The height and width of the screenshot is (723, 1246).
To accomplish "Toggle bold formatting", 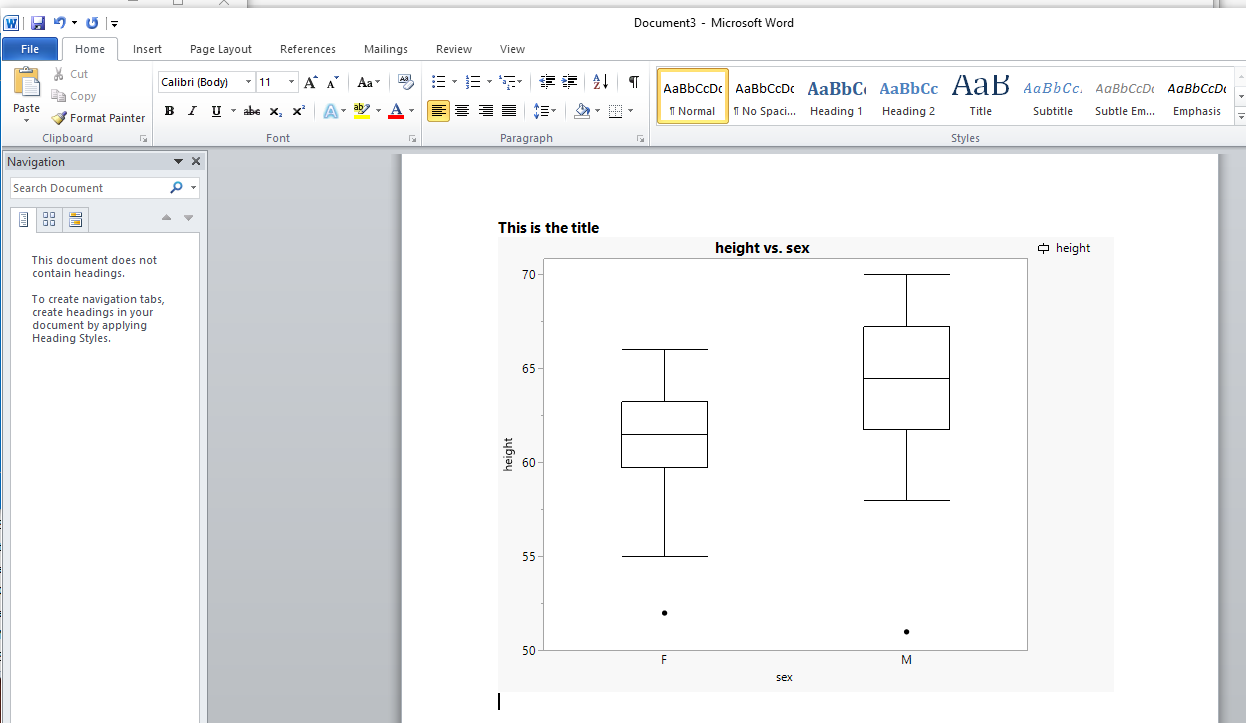I will coord(169,110).
